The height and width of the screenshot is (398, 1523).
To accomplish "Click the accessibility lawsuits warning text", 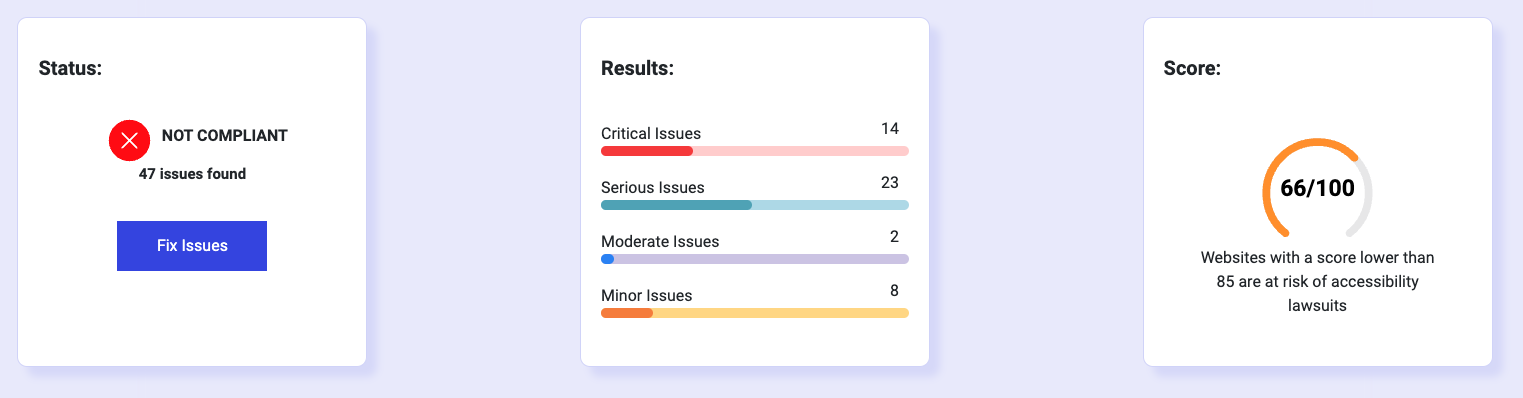I will pyautogui.click(x=1318, y=282).
